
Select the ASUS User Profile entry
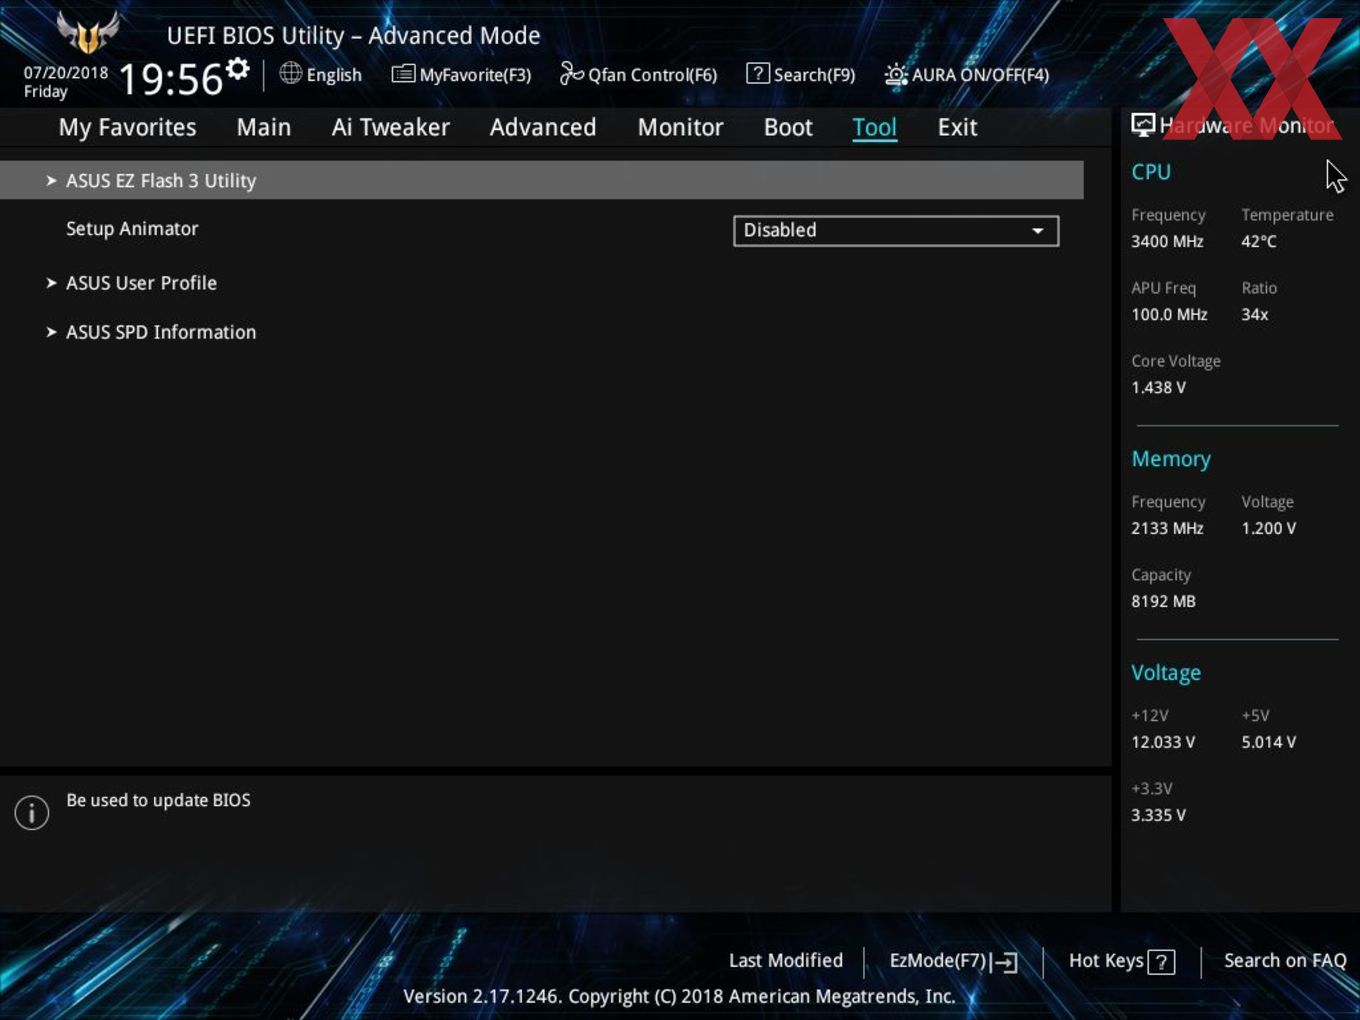pos(141,283)
